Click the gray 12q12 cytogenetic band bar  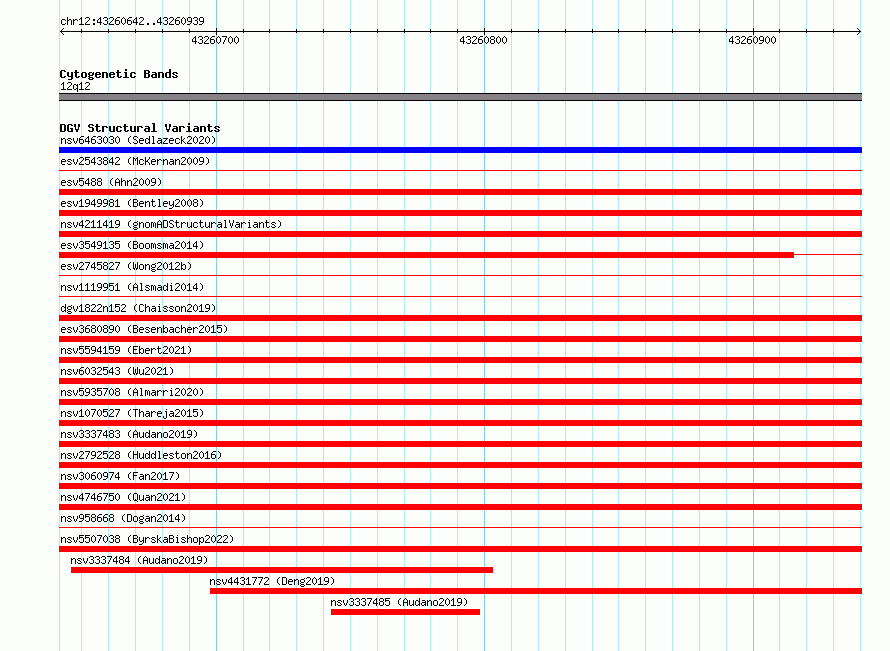point(460,97)
